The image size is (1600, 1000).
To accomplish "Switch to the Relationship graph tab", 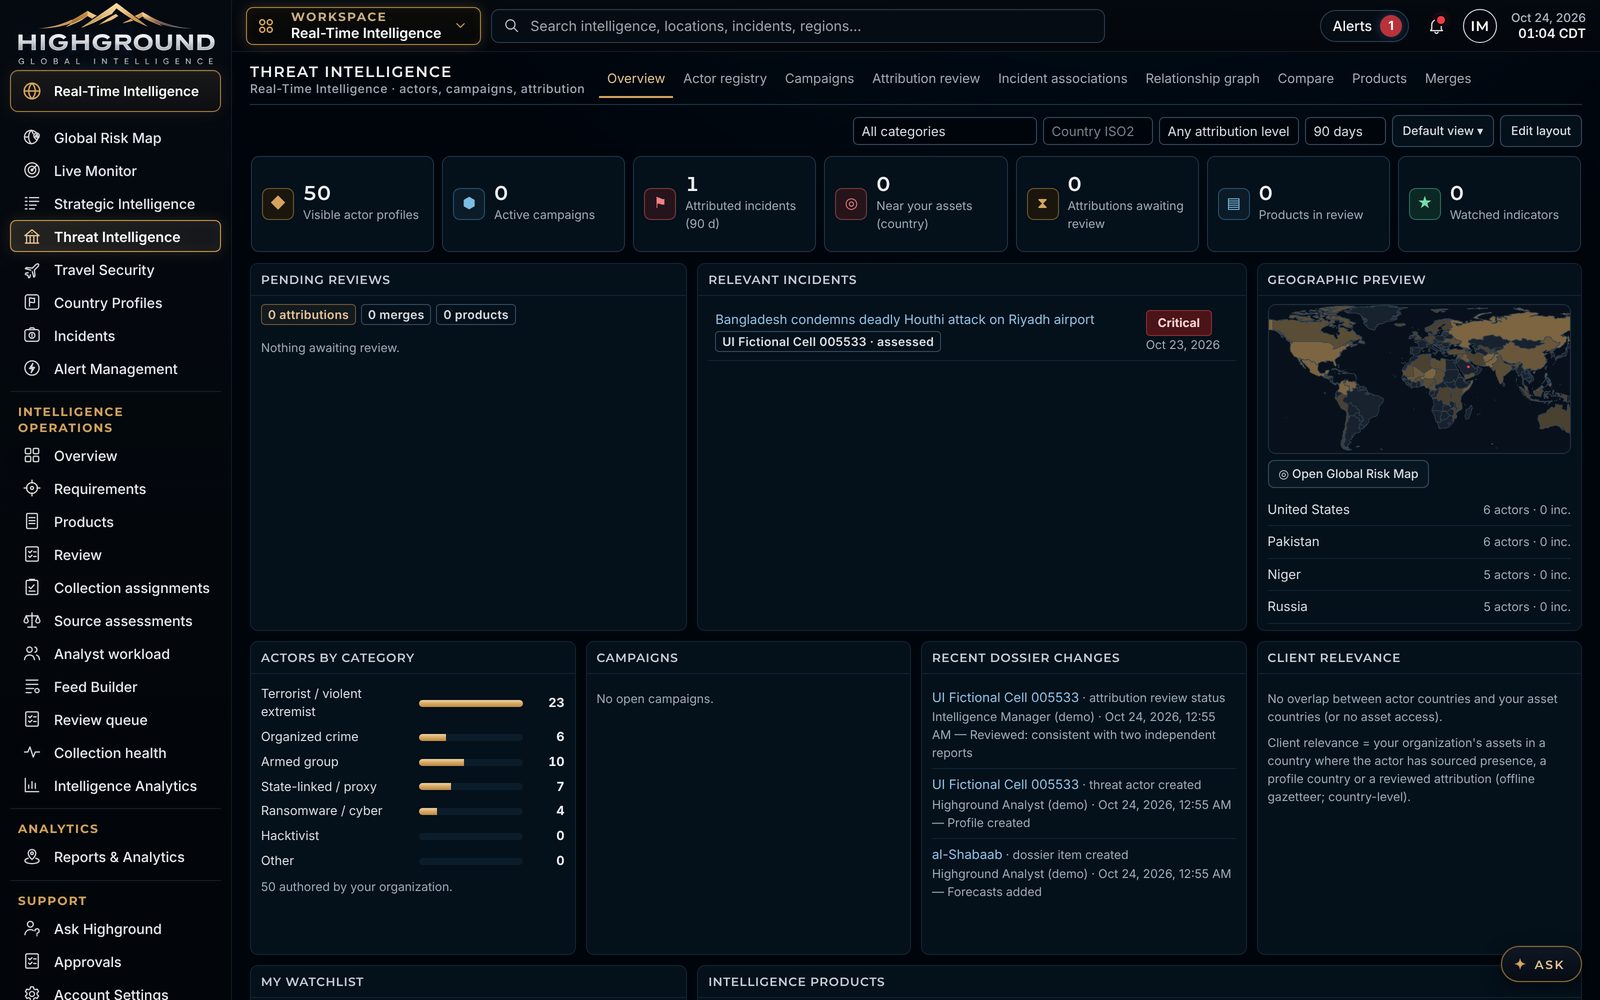I will pos(1202,79).
